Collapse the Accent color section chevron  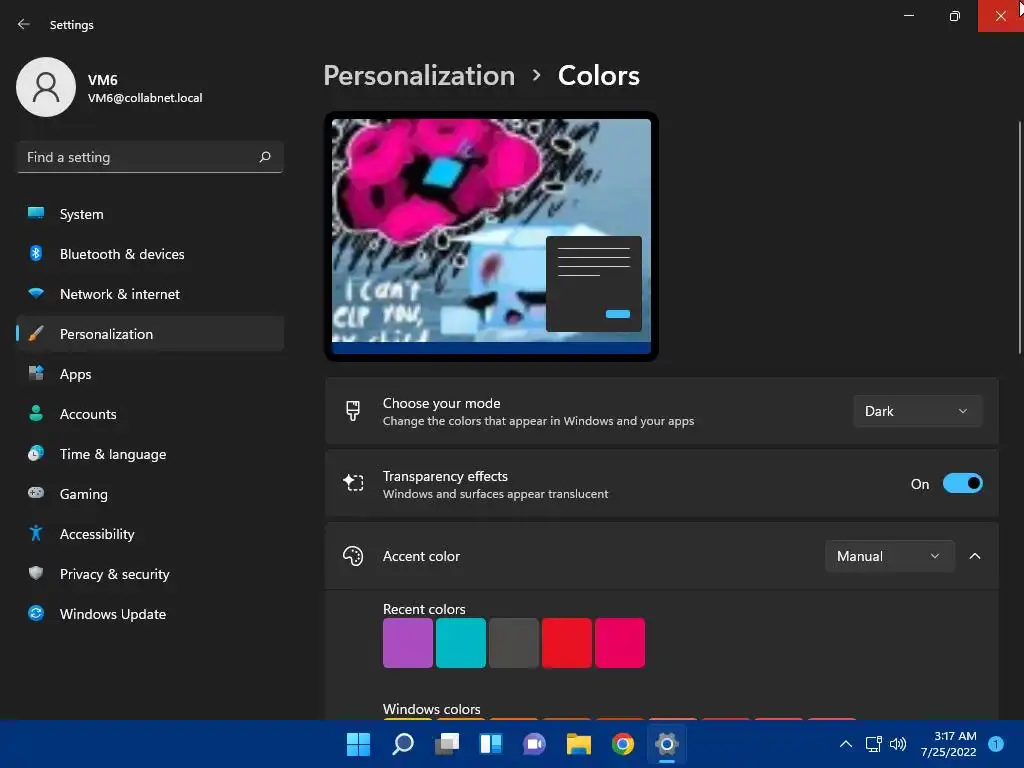(x=974, y=556)
